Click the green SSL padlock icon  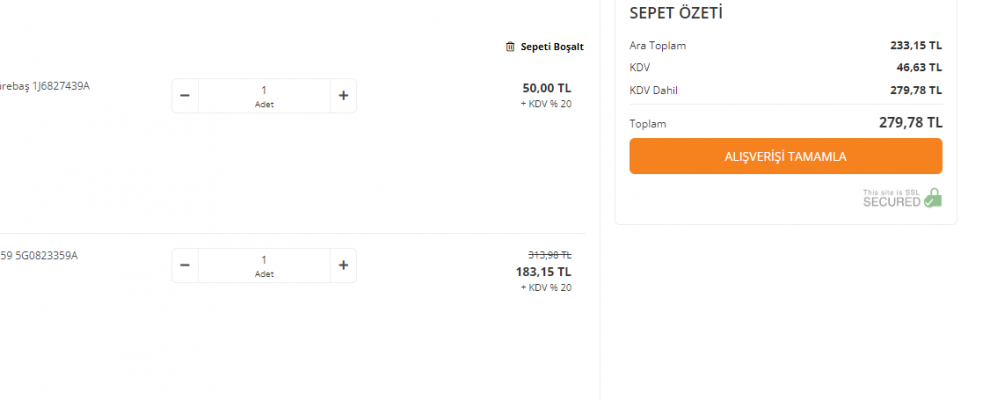[932, 198]
